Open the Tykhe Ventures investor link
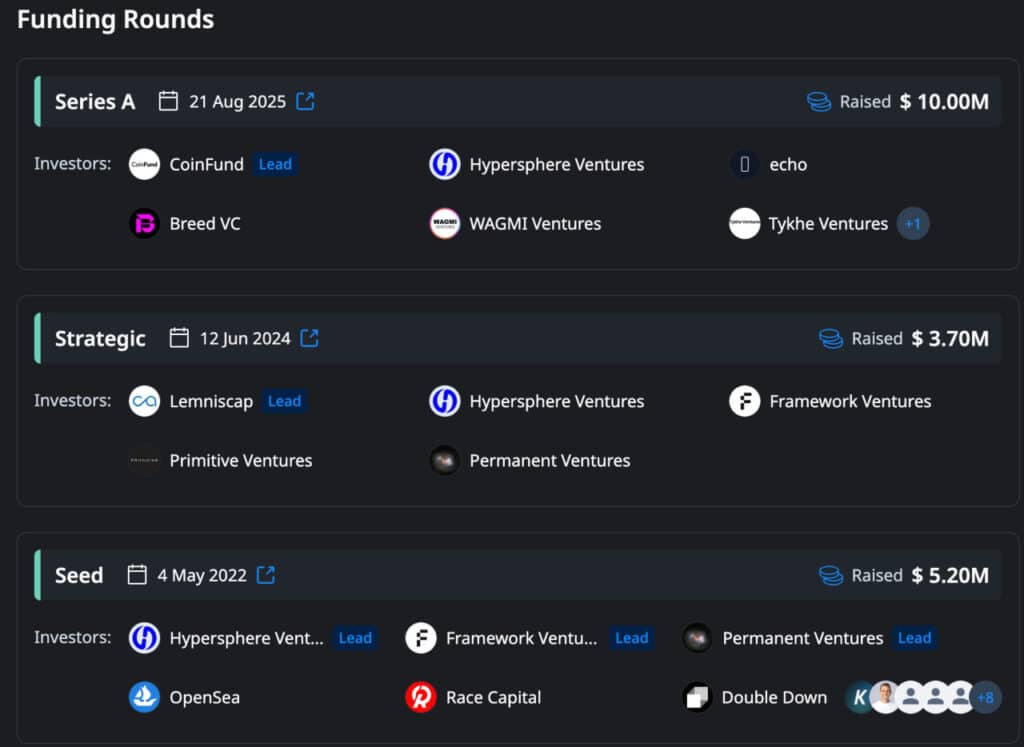This screenshot has height=747, width=1024. [x=828, y=224]
